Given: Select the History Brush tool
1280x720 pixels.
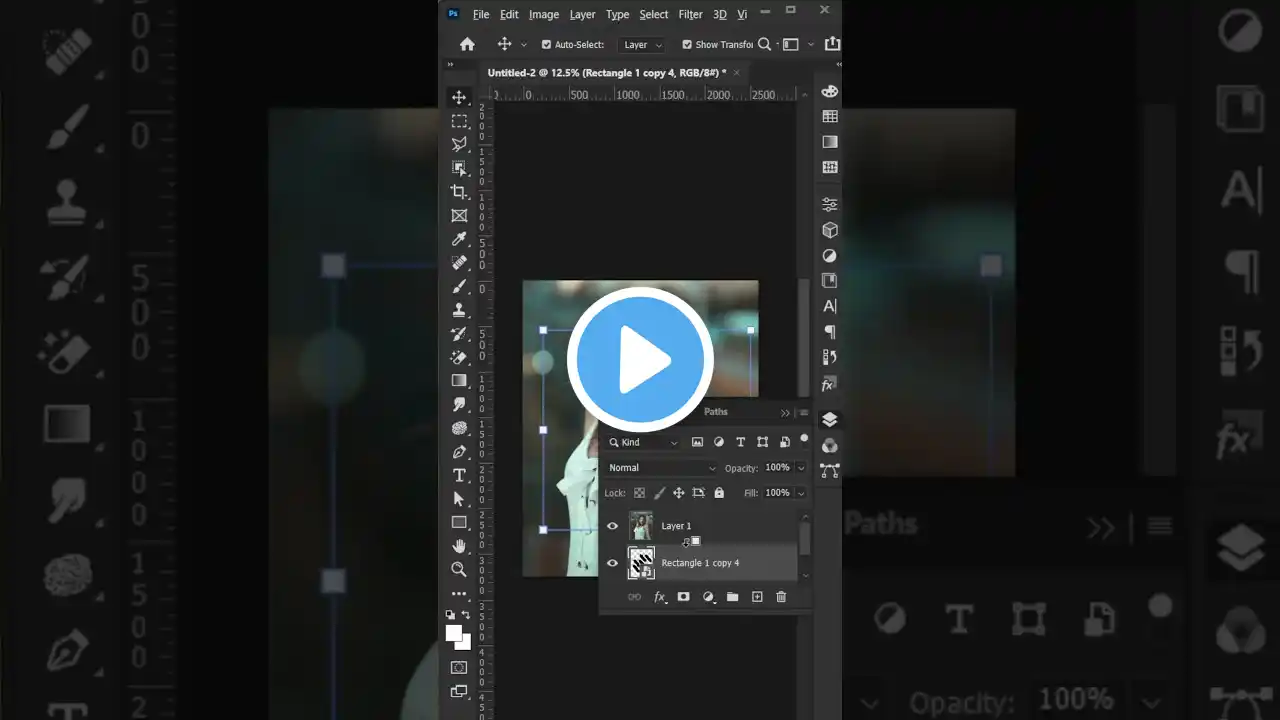Looking at the screenshot, I should coord(459,333).
